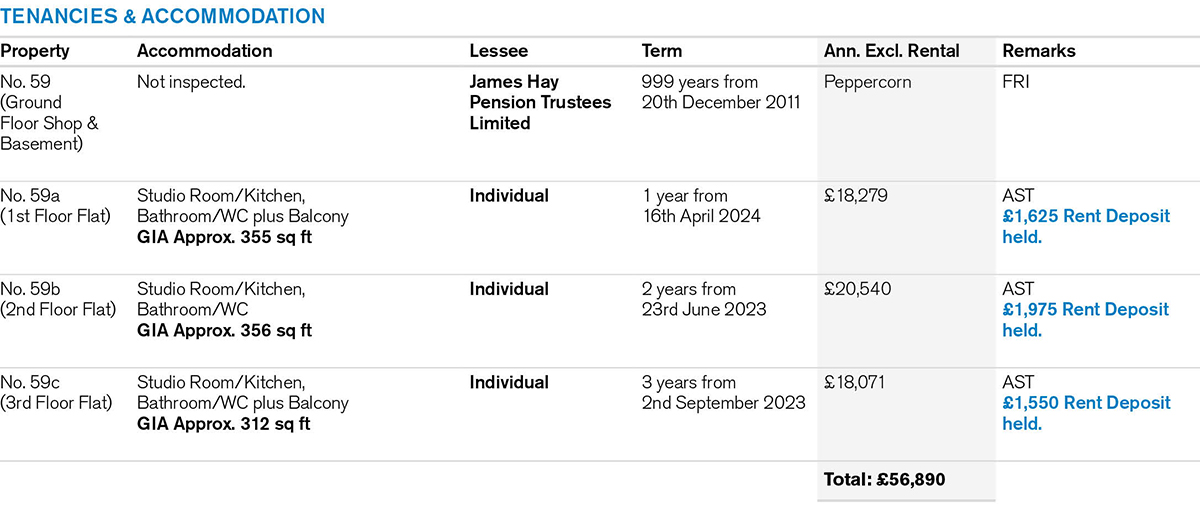The width and height of the screenshot is (1200, 532).
Task: Click the 999 years from 20th December 2011 term
Action: pos(721,92)
